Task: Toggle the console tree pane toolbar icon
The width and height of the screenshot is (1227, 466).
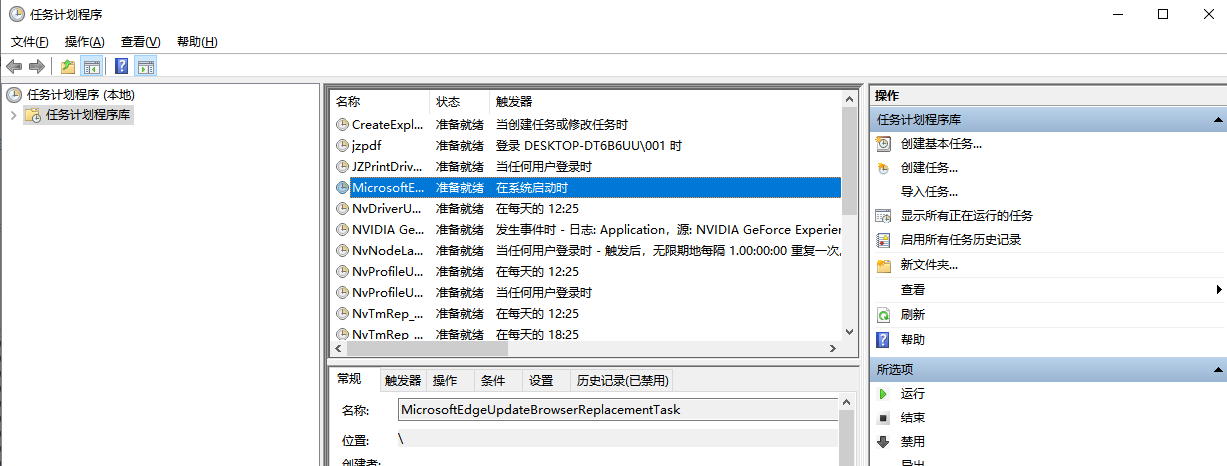Action: click(x=91, y=67)
